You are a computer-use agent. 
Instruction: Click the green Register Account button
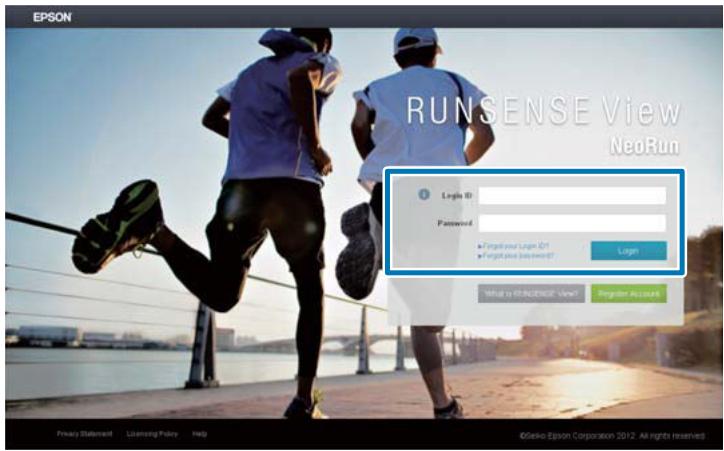click(628, 294)
